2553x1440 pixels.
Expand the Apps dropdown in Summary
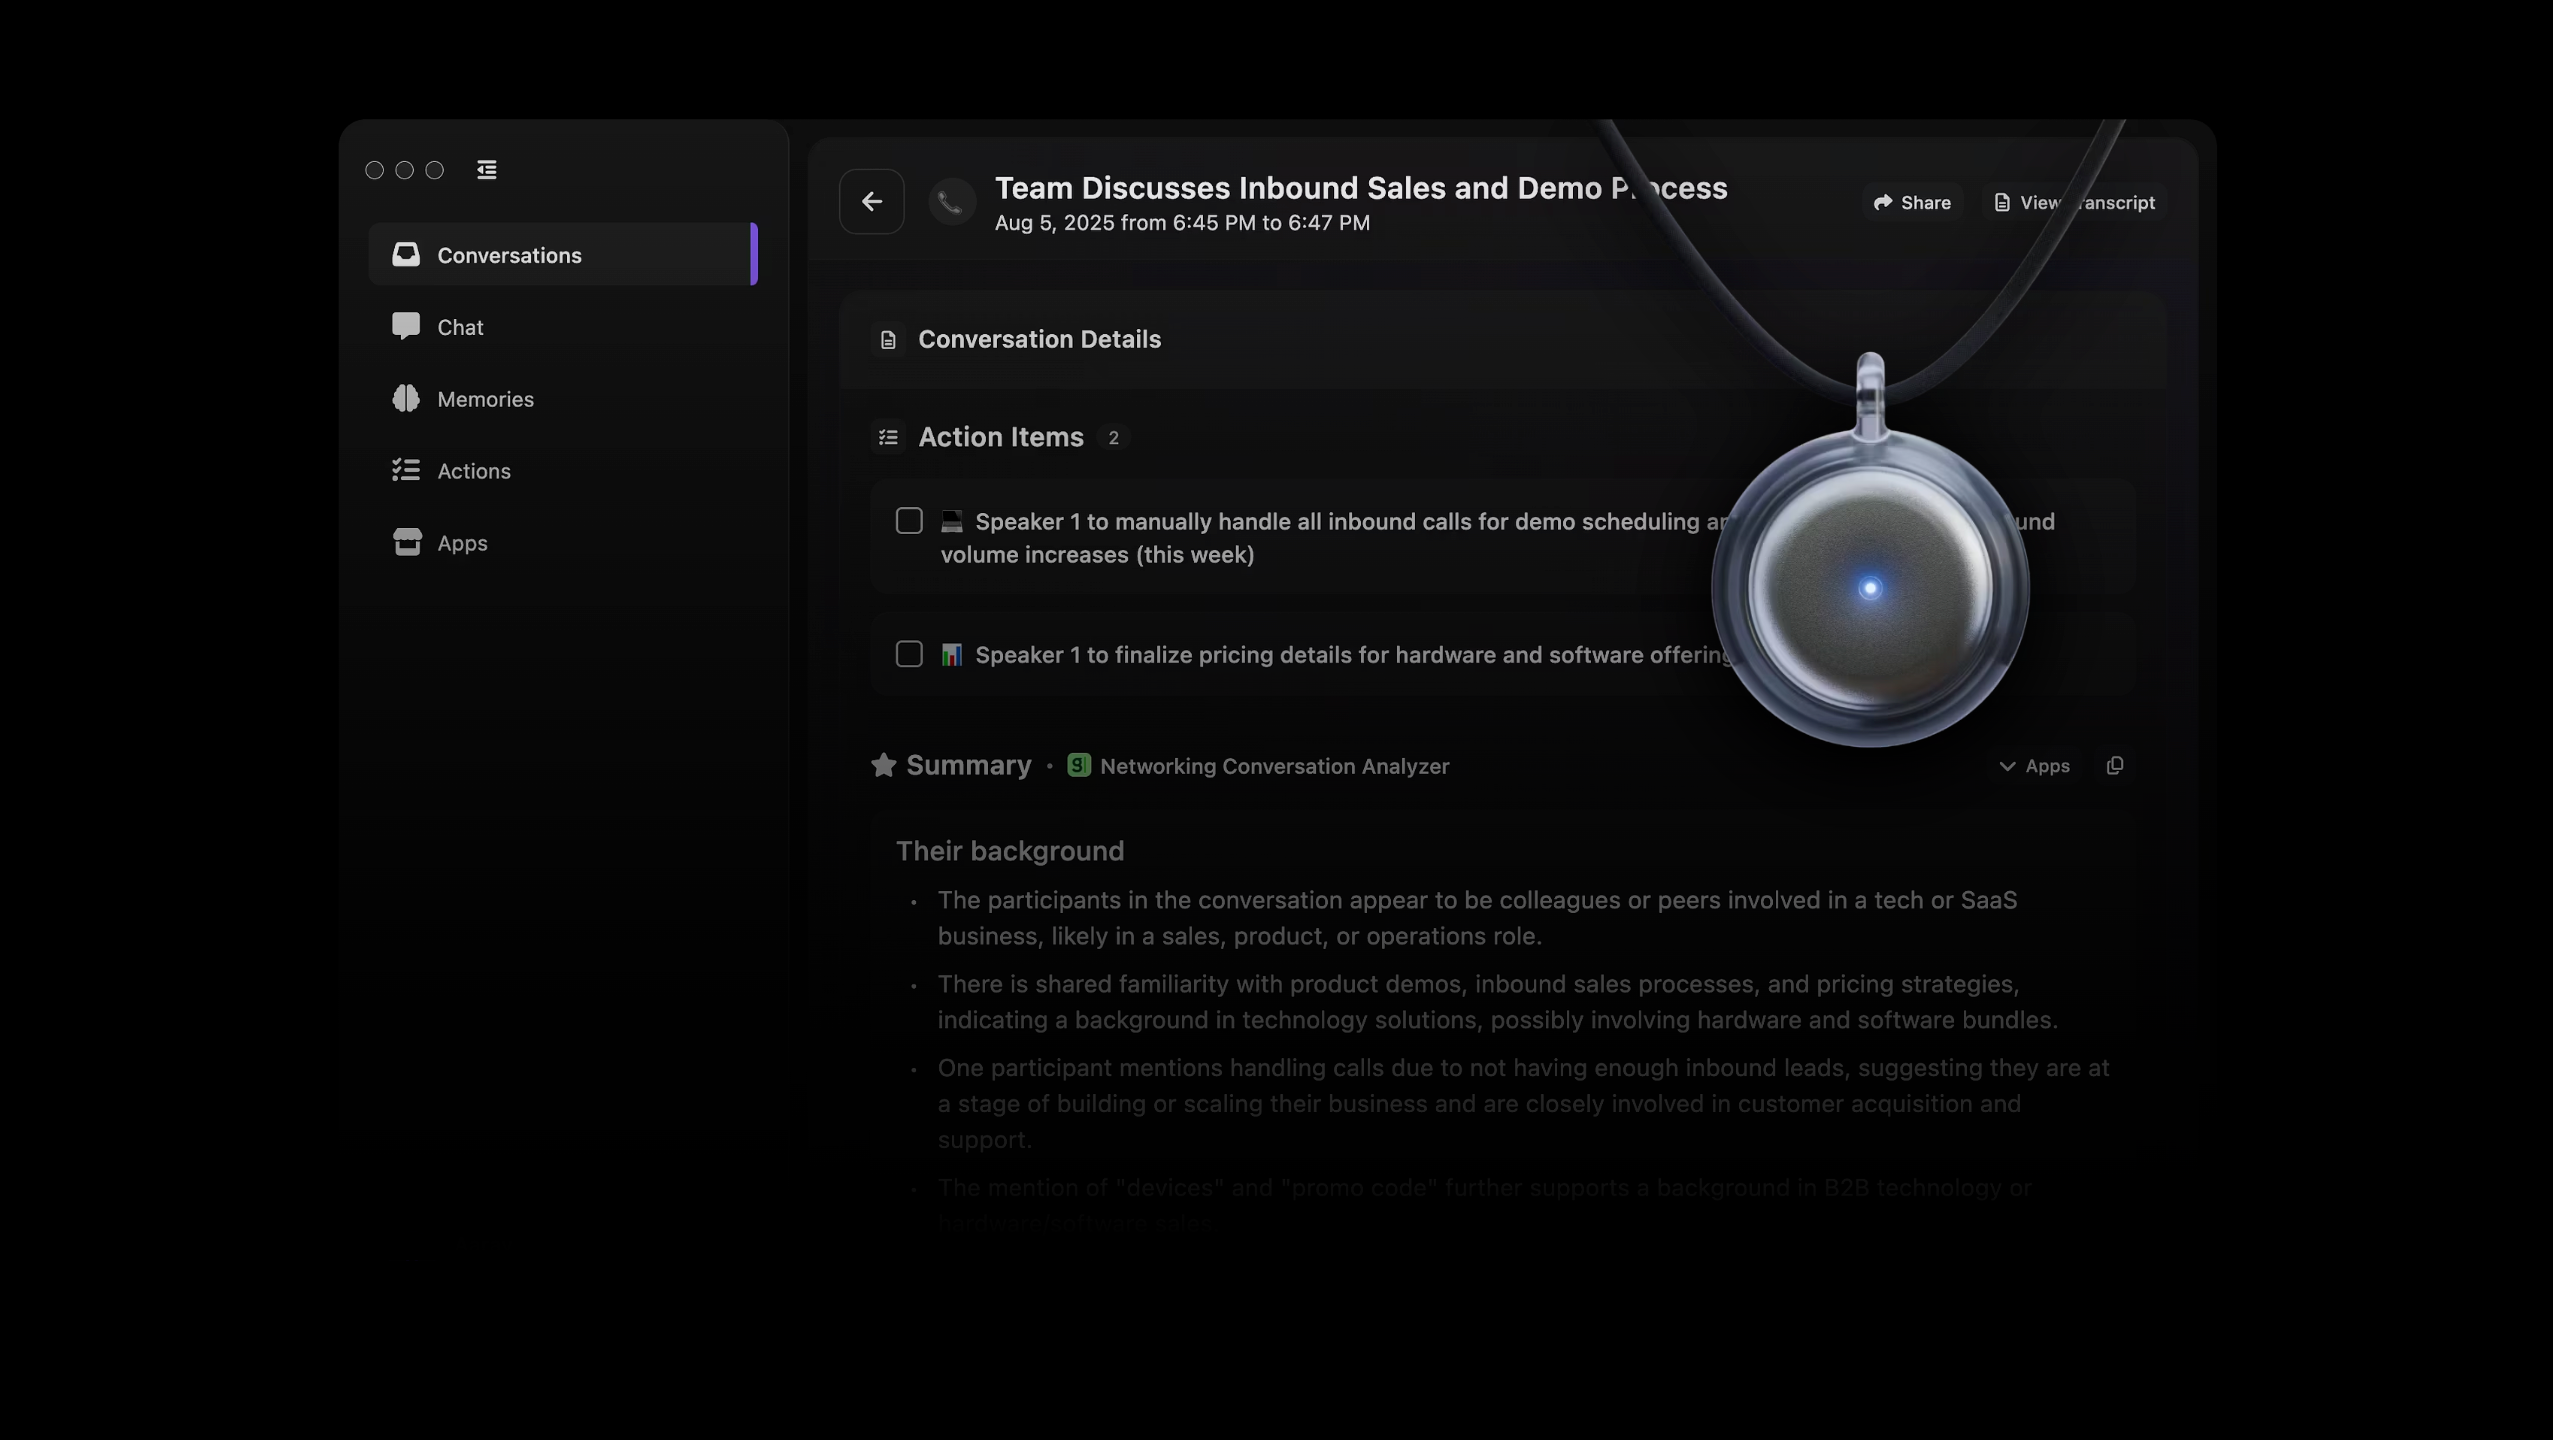point(2034,765)
